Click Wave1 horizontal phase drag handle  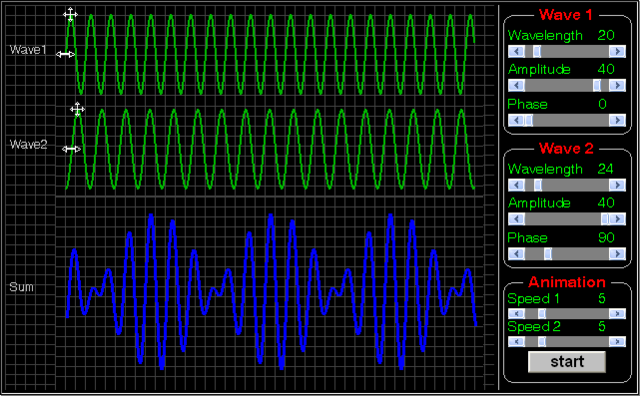65,54
